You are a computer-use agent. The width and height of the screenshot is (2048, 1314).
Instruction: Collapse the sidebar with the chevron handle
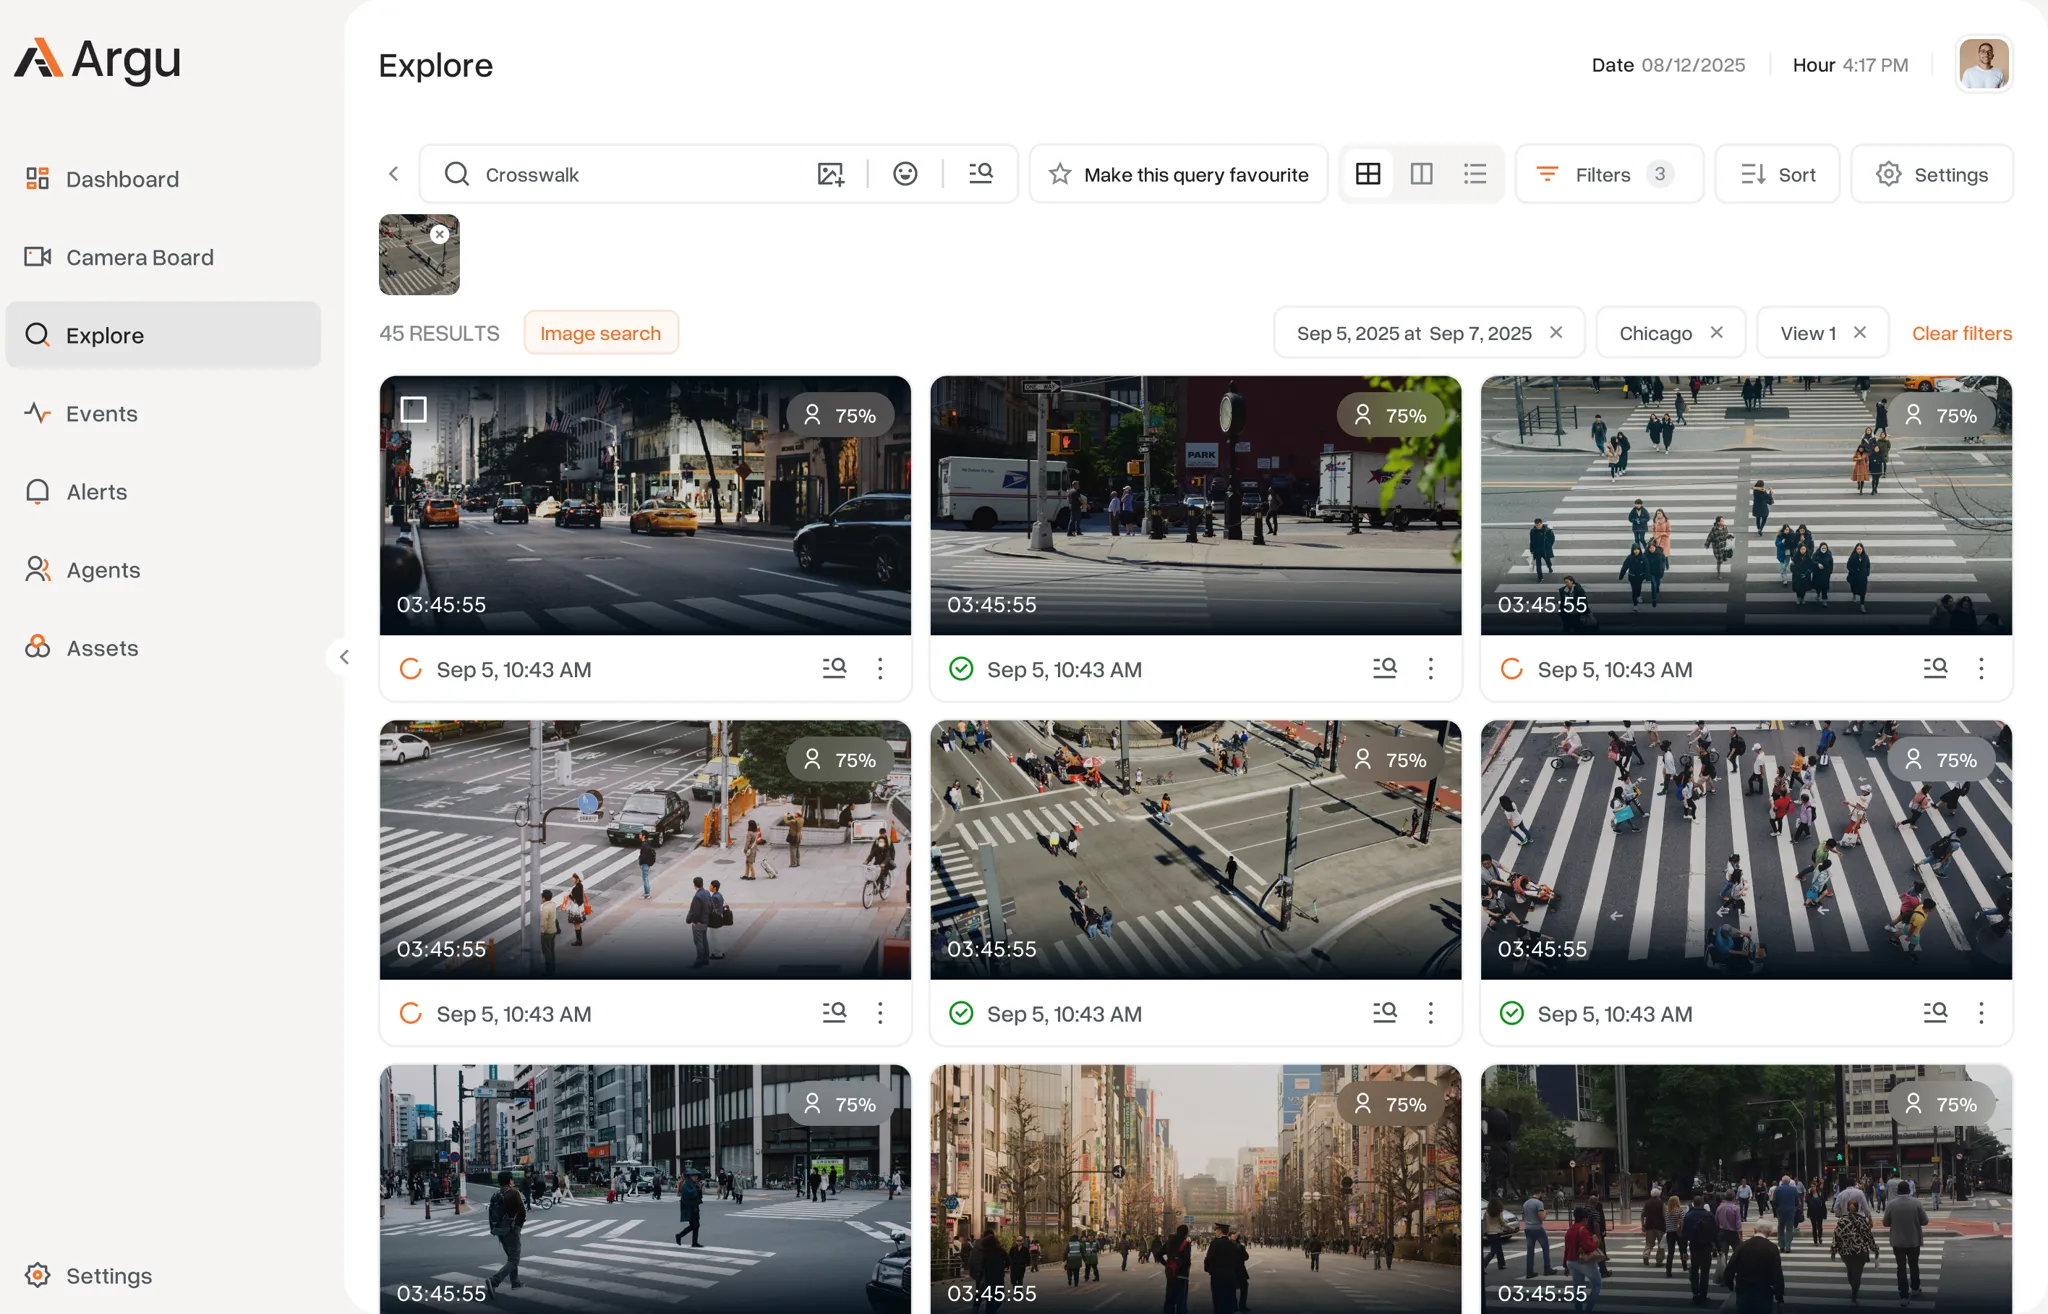coord(343,657)
